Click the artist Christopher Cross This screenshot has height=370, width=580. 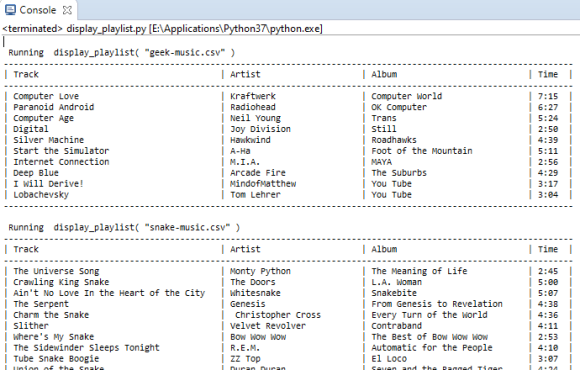[278, 315]
